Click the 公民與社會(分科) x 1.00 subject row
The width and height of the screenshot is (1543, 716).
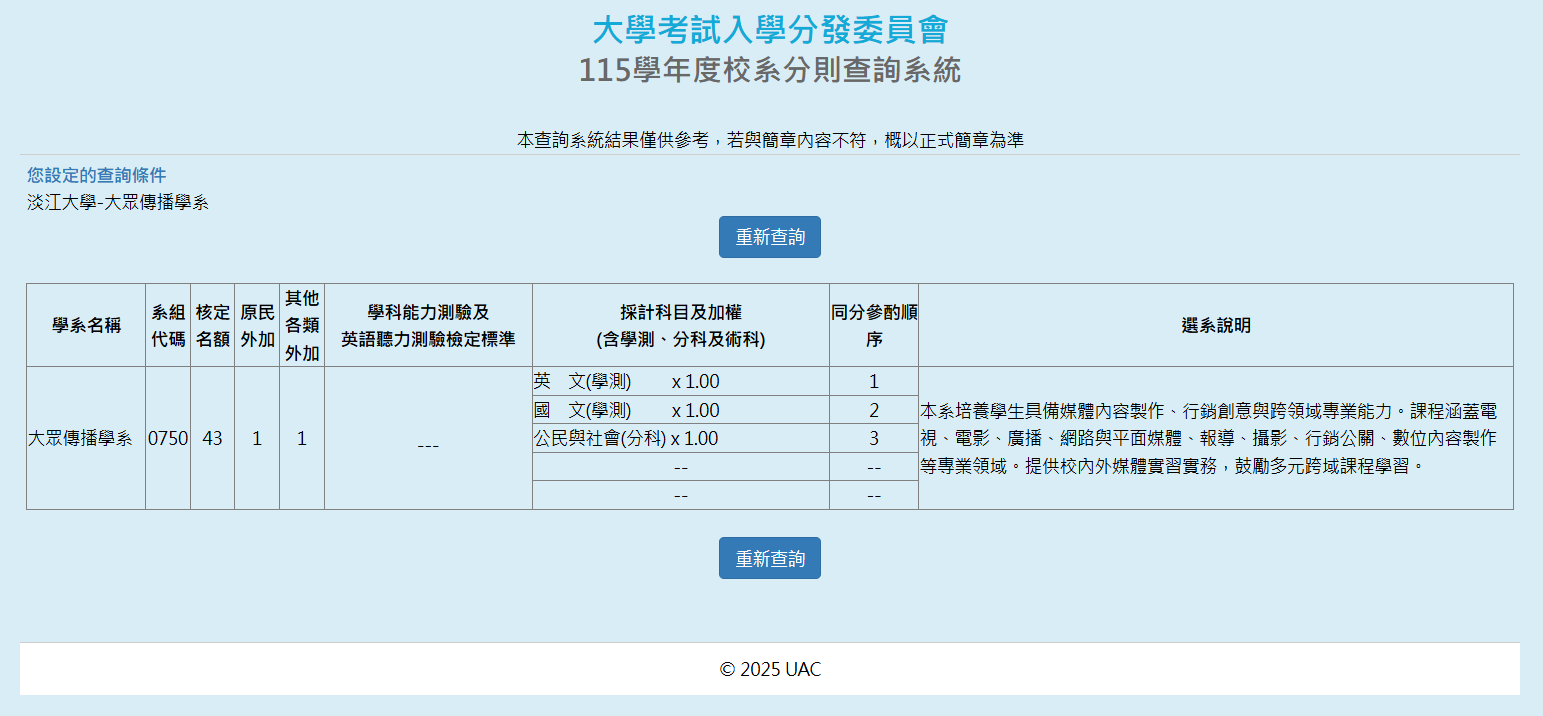(627, 438)
